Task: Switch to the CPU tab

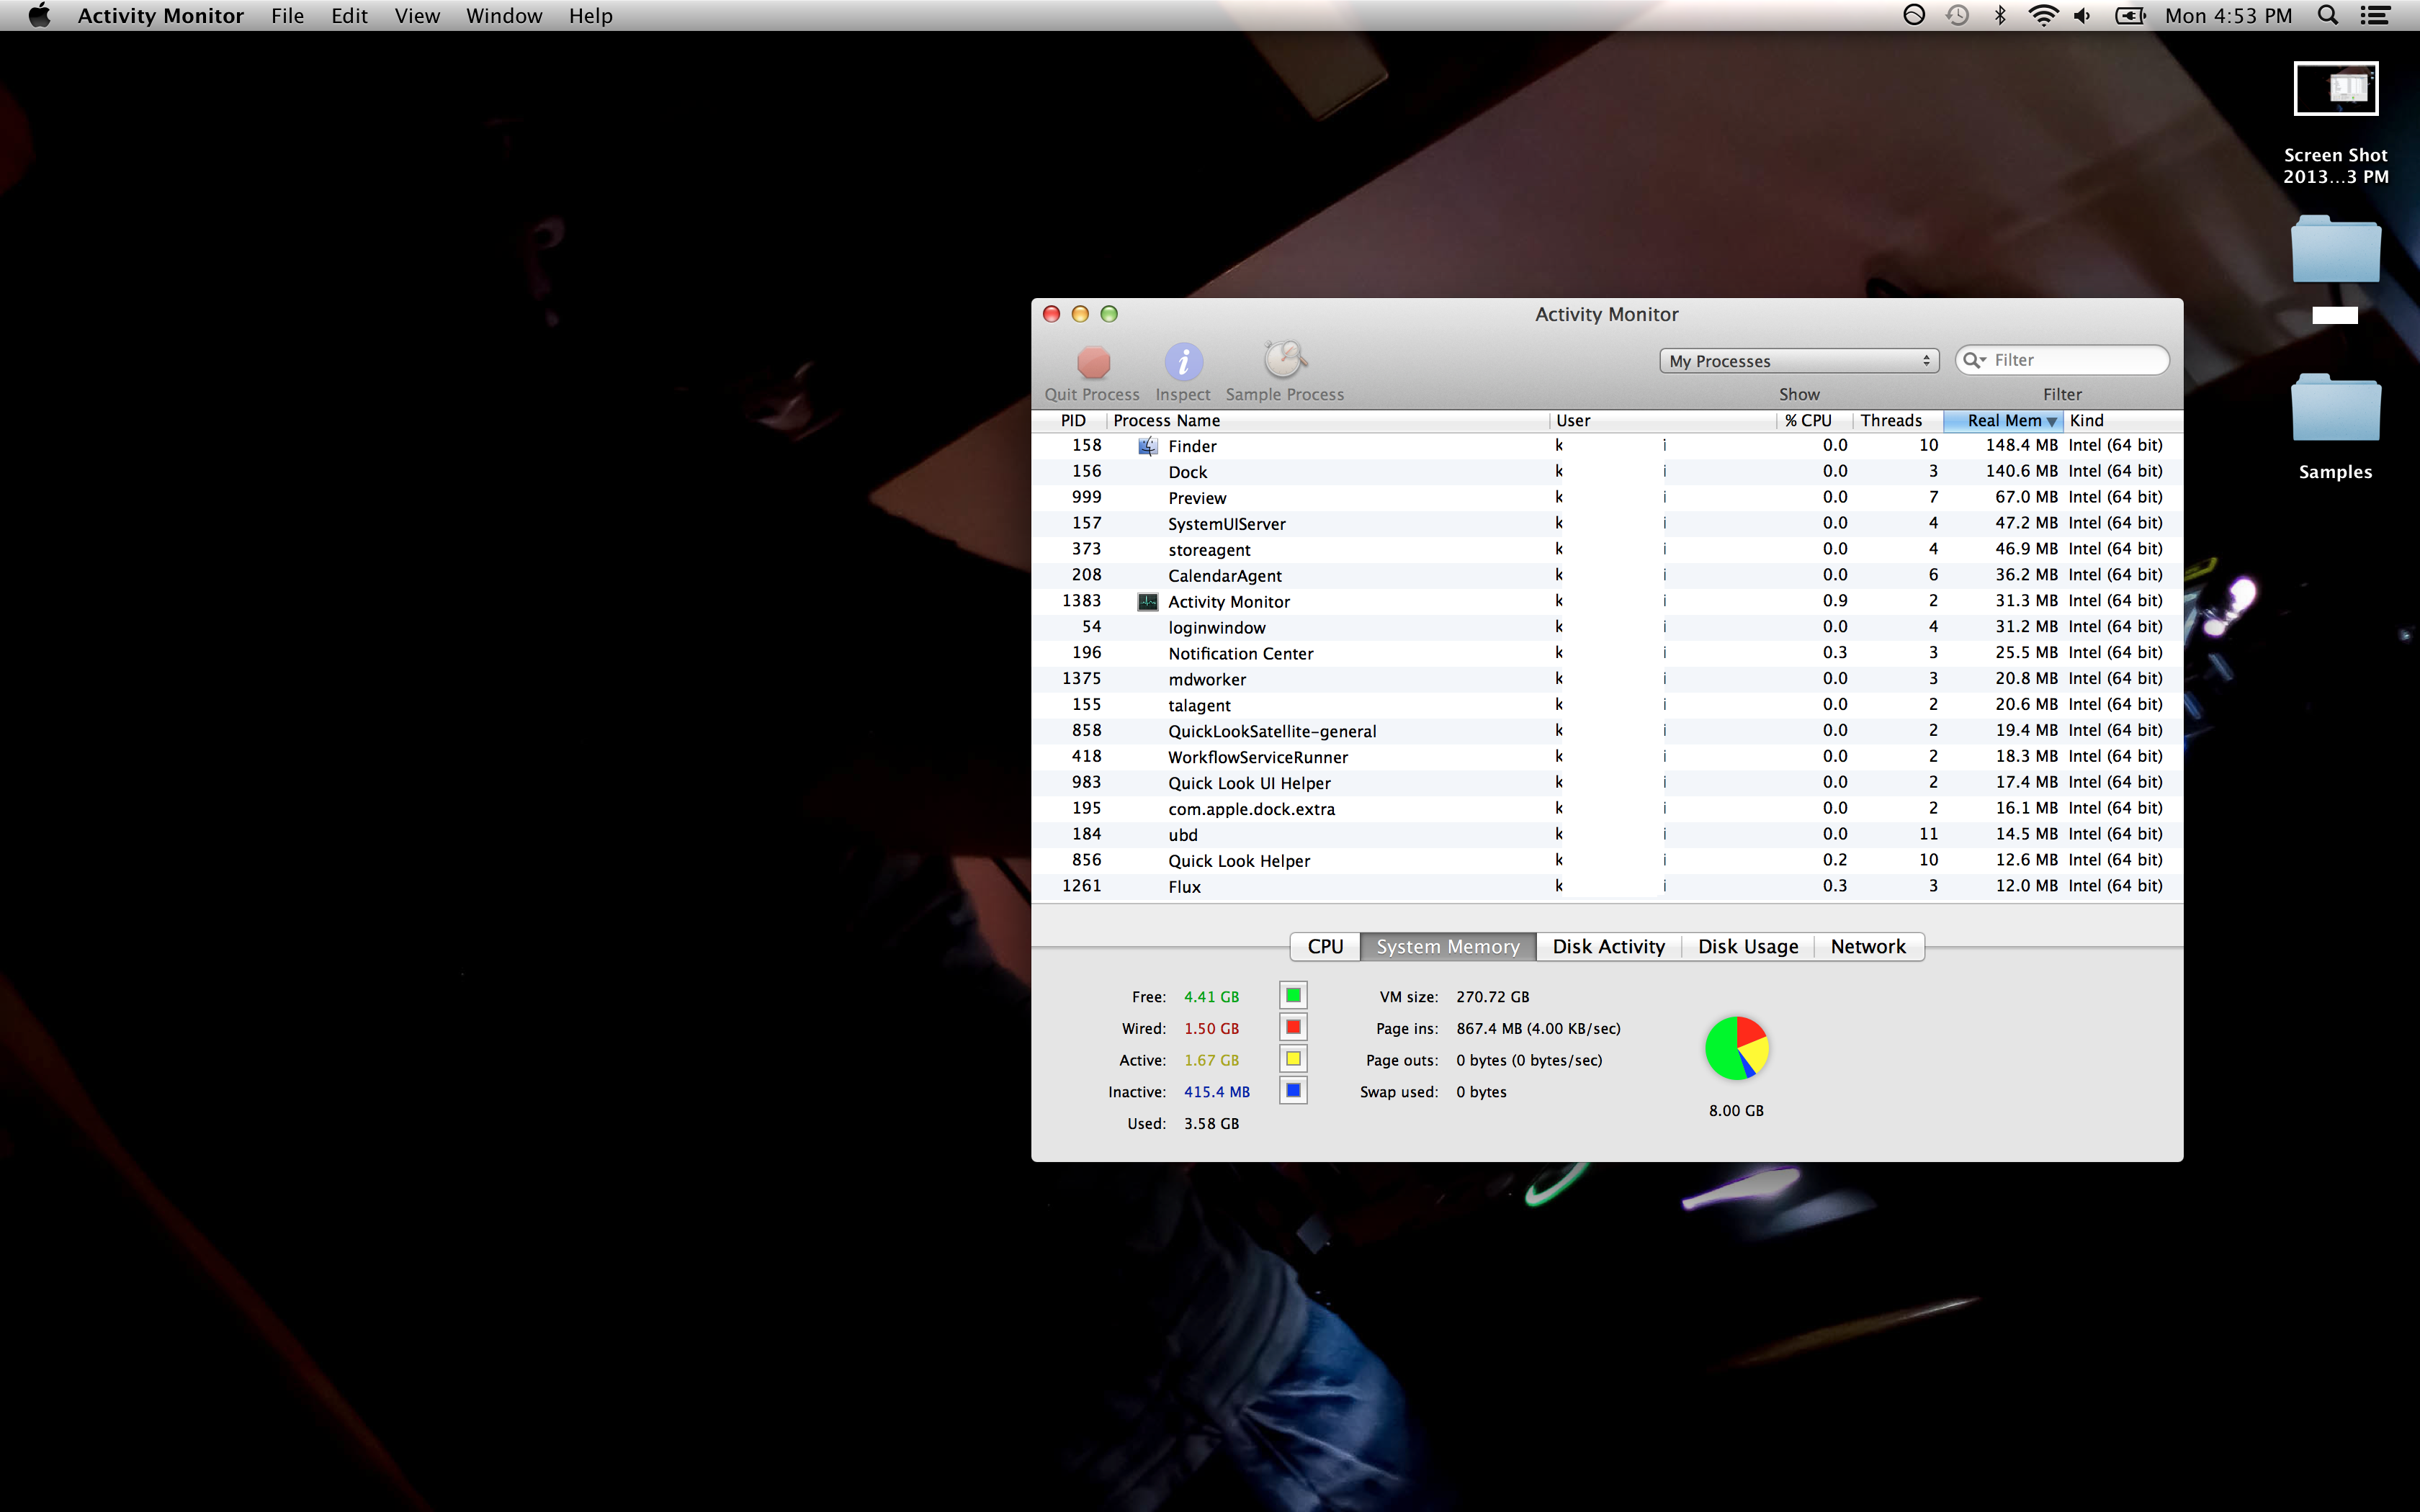Action: tap(1325, 946)
